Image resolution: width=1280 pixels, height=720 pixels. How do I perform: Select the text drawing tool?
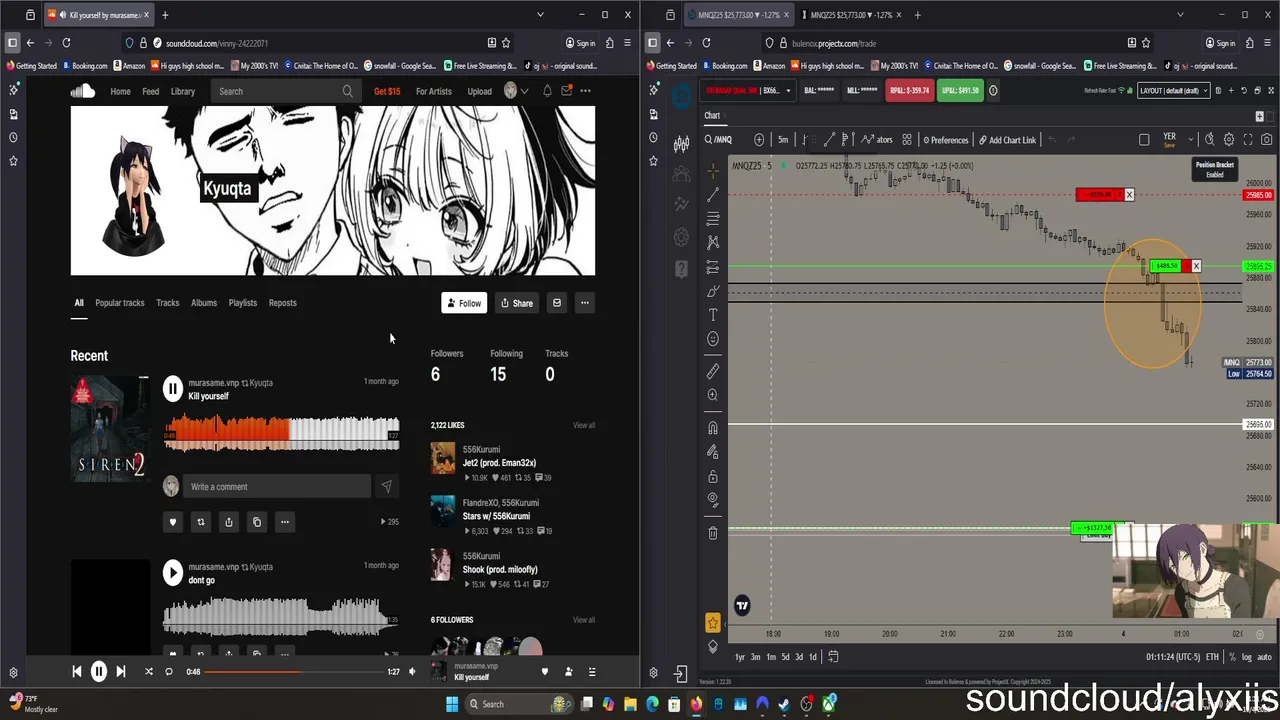(x=713, y=315)
